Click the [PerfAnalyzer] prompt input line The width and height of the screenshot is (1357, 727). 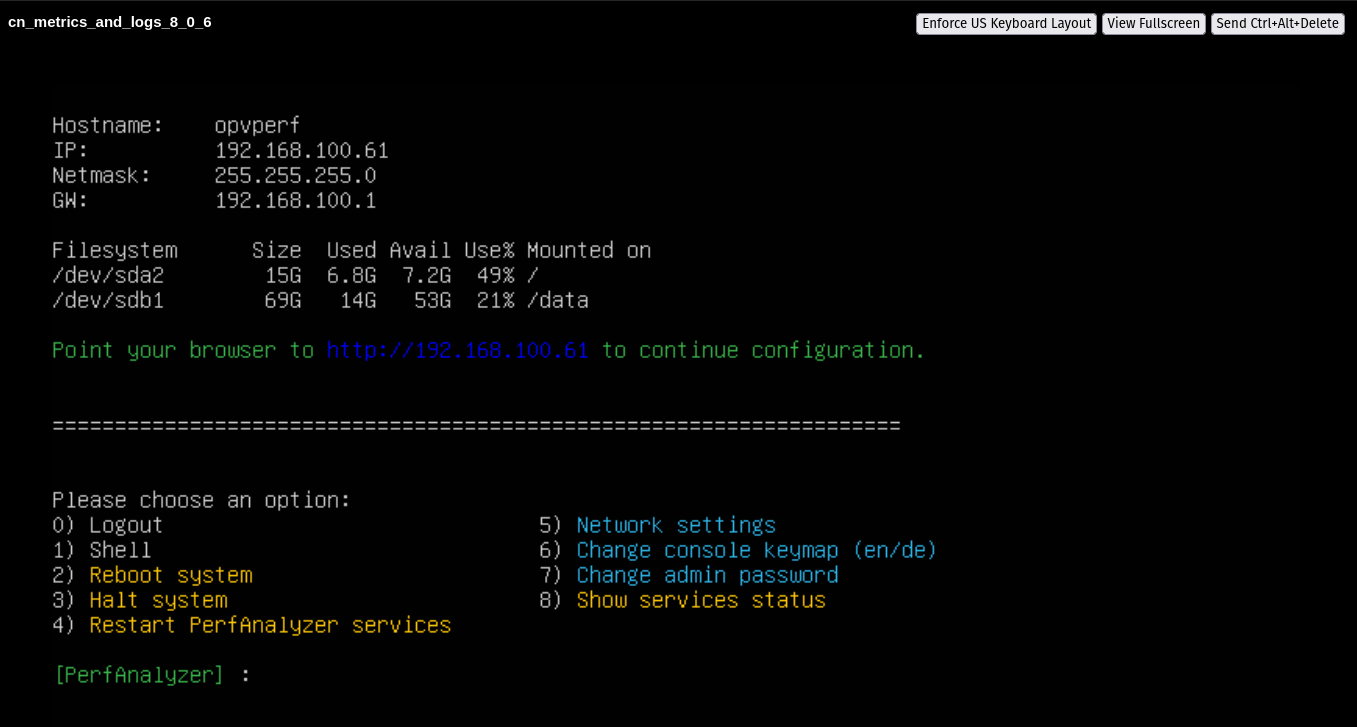coord(152,675)
